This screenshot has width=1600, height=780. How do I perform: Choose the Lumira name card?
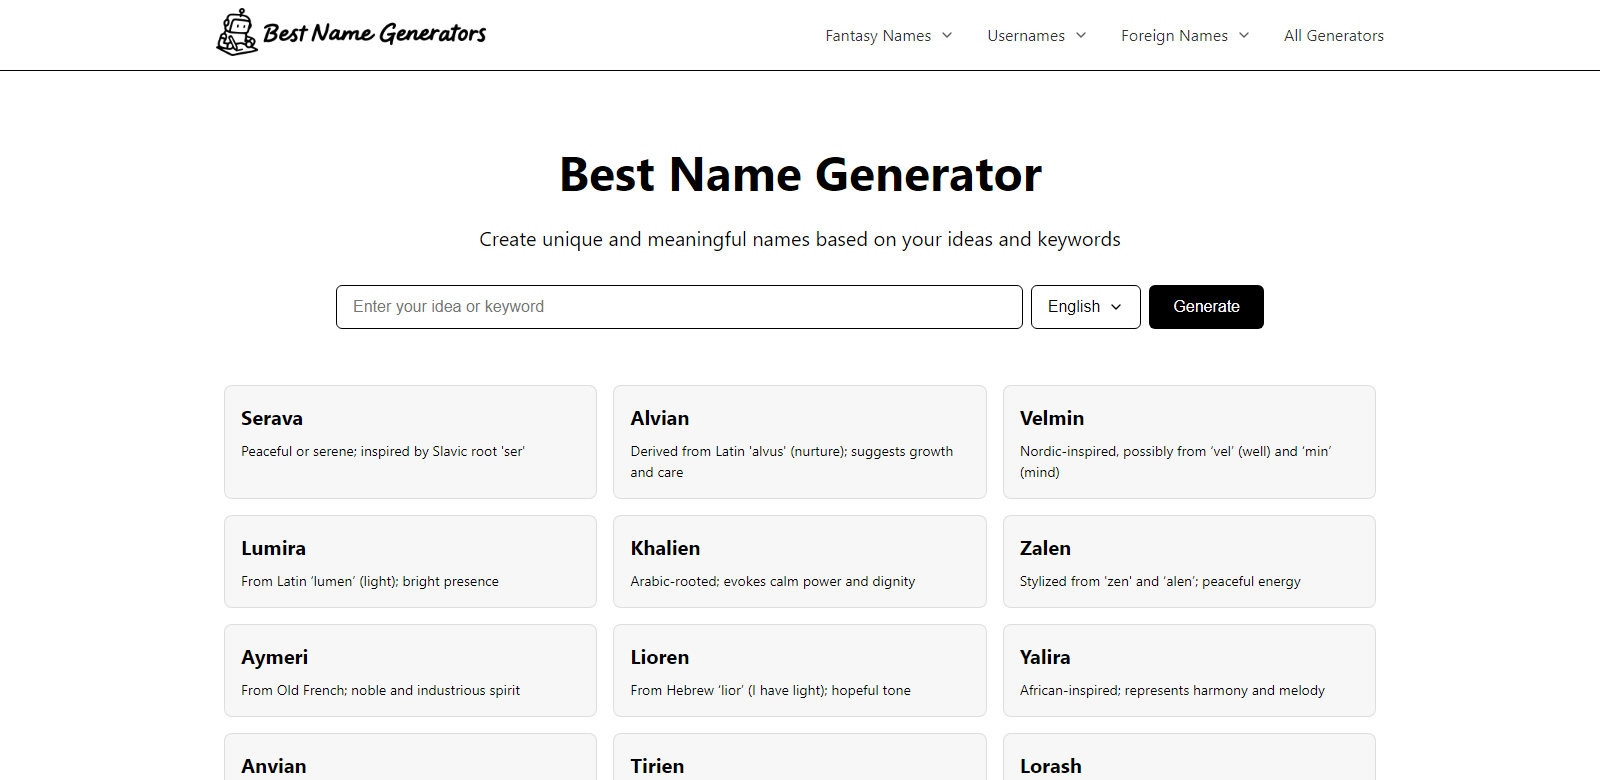click(410, 561)
